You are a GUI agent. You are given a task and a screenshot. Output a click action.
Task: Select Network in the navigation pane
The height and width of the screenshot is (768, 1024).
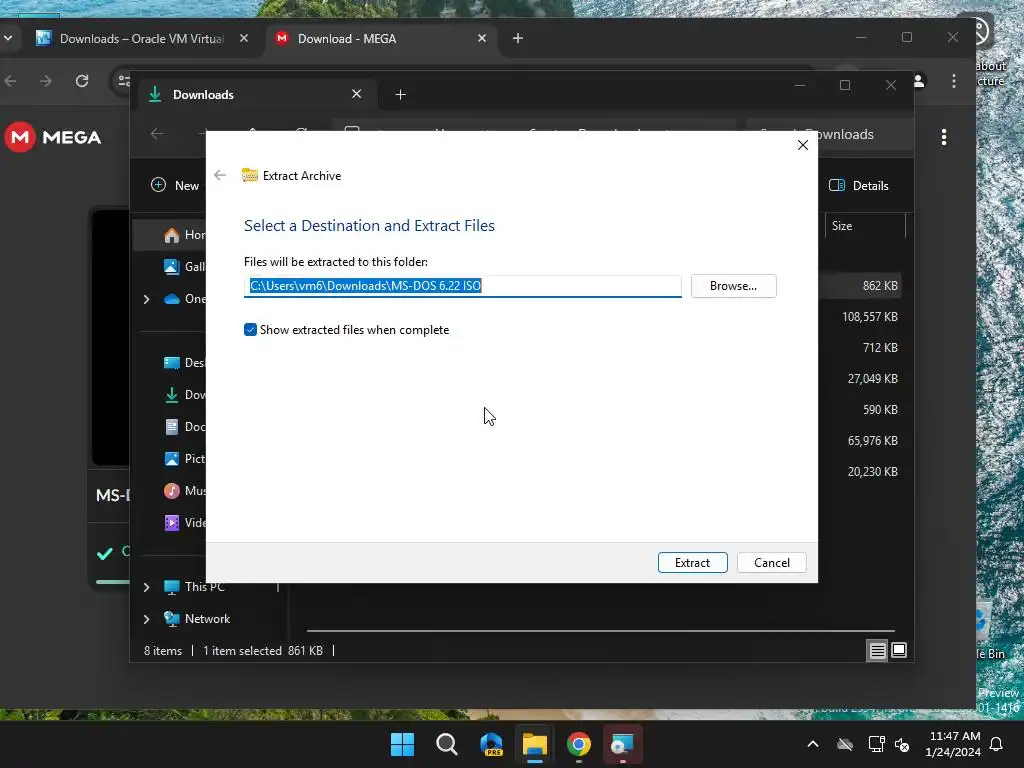(197, 619)
